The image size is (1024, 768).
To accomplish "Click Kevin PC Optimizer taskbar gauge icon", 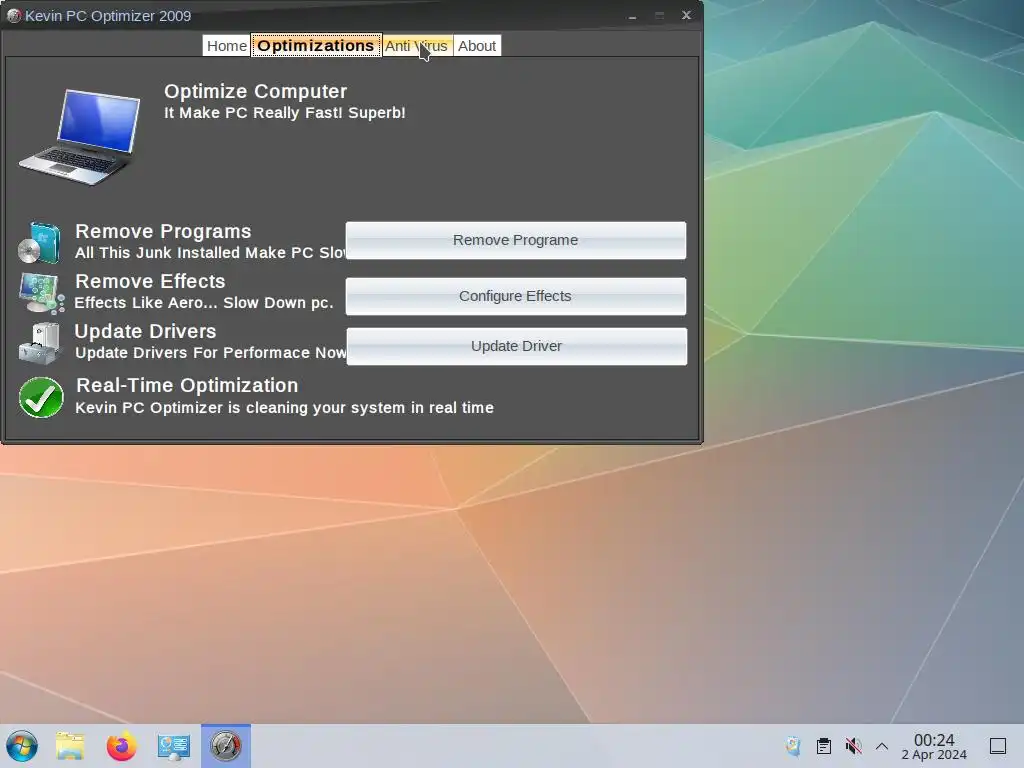I will (x=226, y=746).
